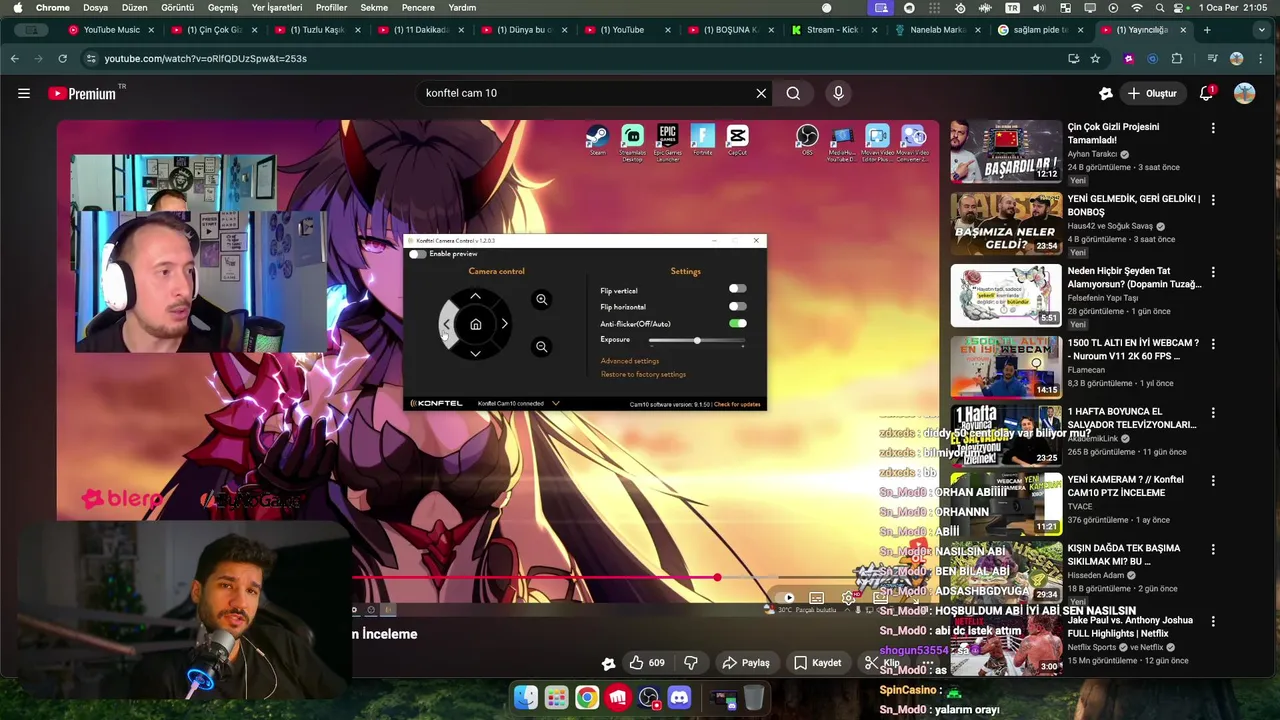Open more actions under the video

click(928, 663)
